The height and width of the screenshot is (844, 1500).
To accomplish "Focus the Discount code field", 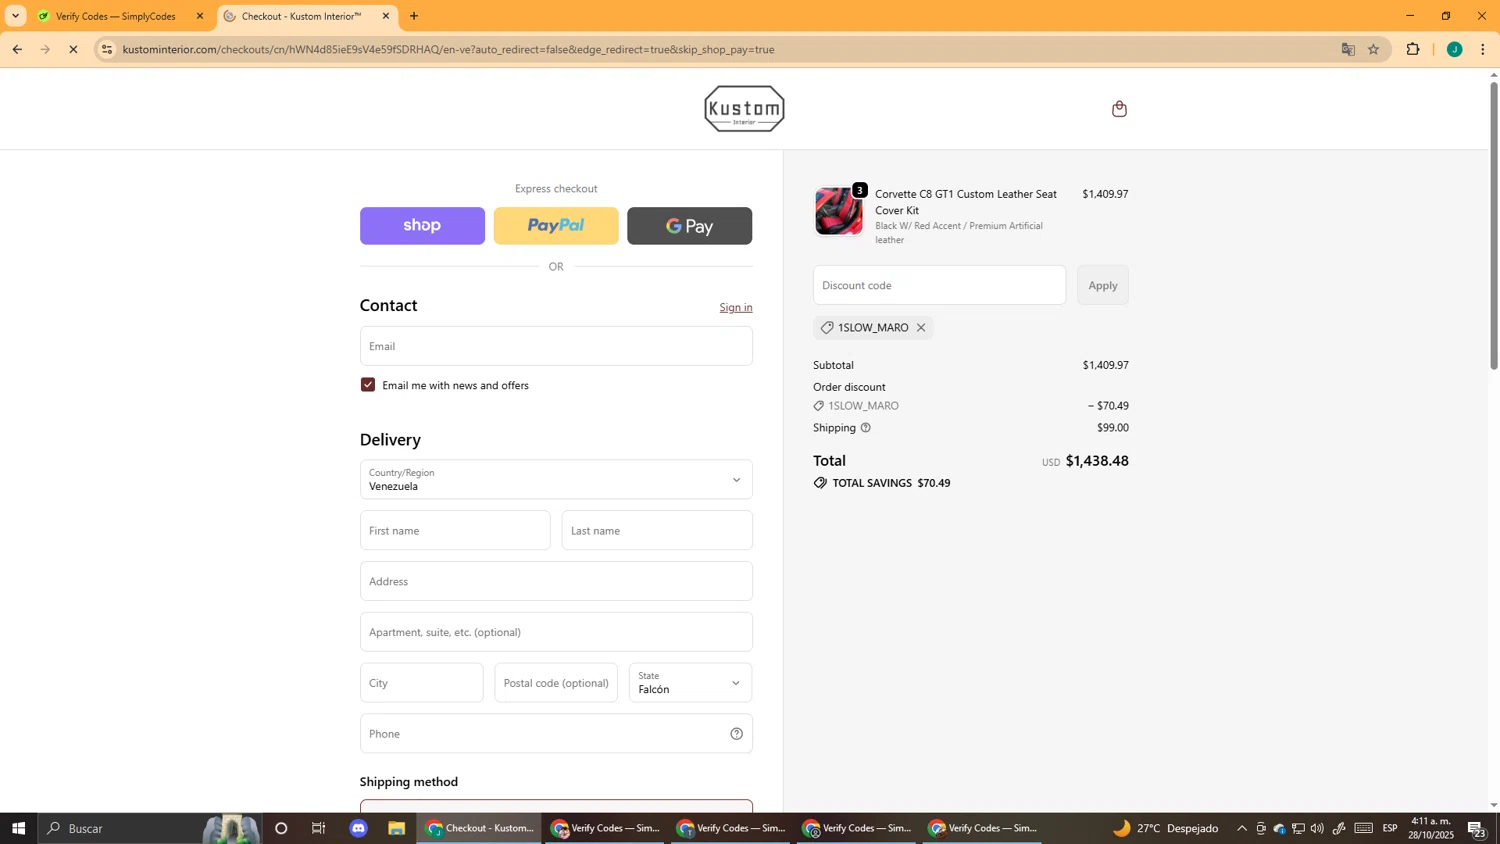I will click(940, 285).
